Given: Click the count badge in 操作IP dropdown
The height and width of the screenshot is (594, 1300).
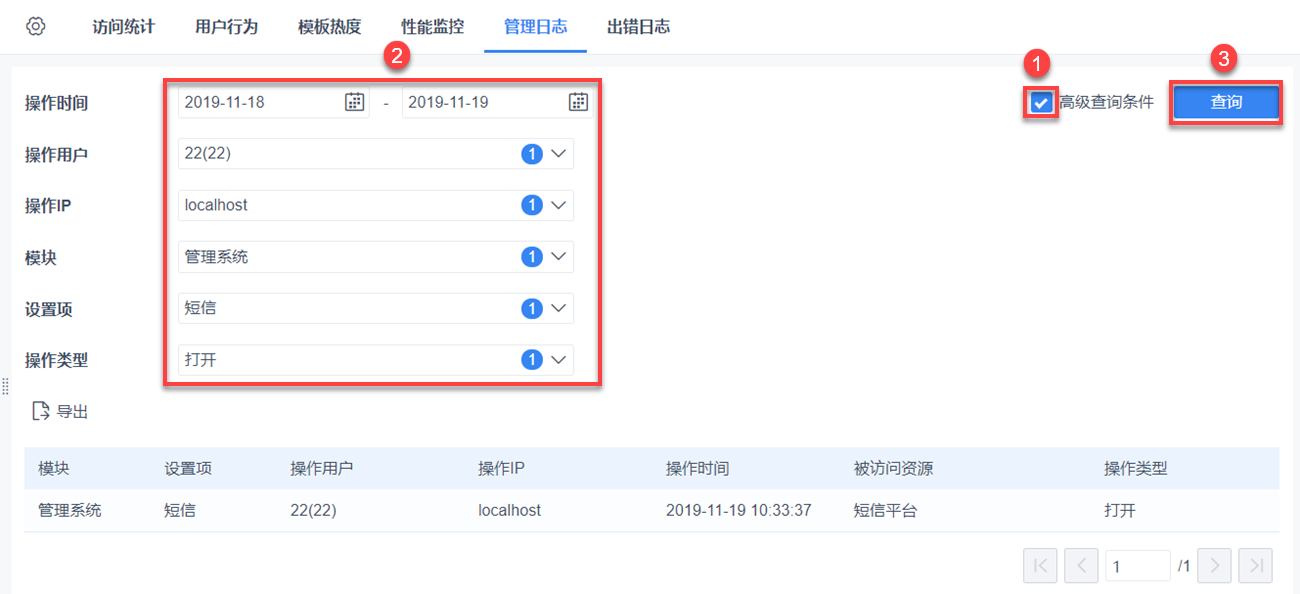Looking at the screenshot, I should point(532,205).
